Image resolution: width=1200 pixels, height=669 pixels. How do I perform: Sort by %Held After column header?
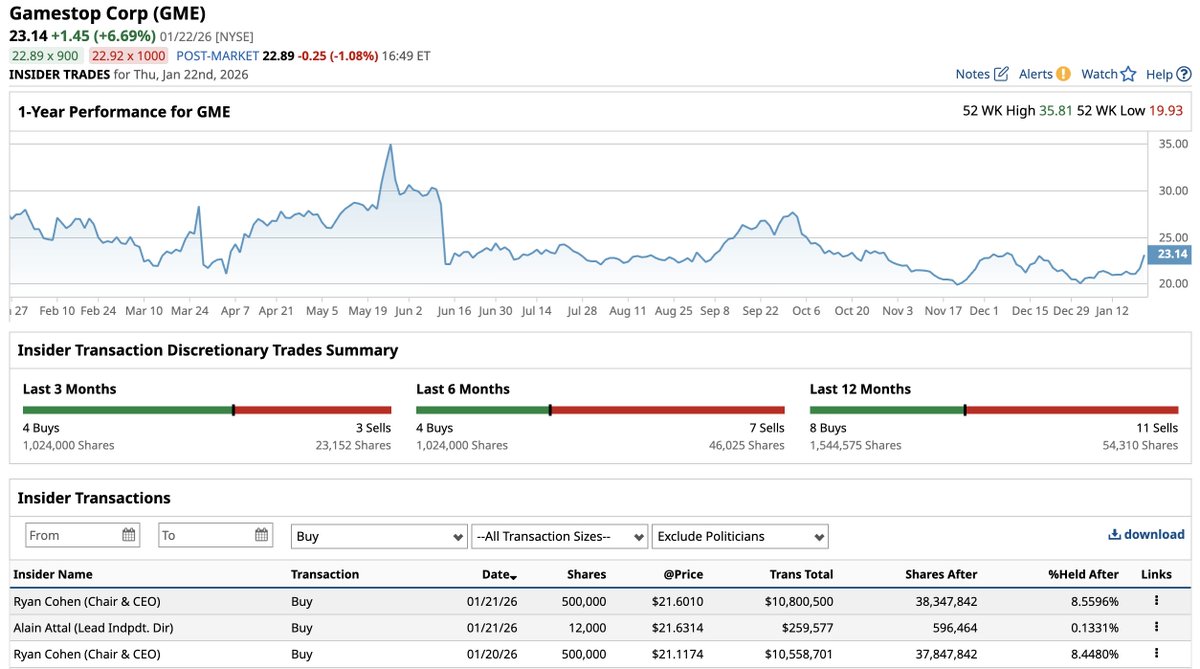click(x=1083, y=574)
